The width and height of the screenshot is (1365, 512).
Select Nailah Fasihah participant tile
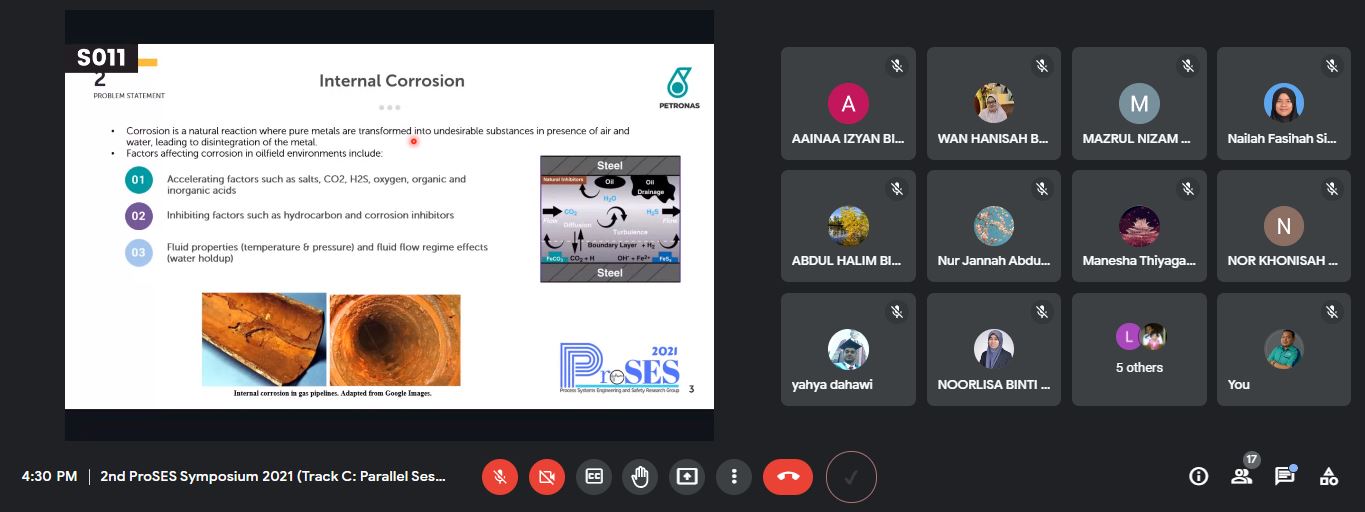(1284, 103)
